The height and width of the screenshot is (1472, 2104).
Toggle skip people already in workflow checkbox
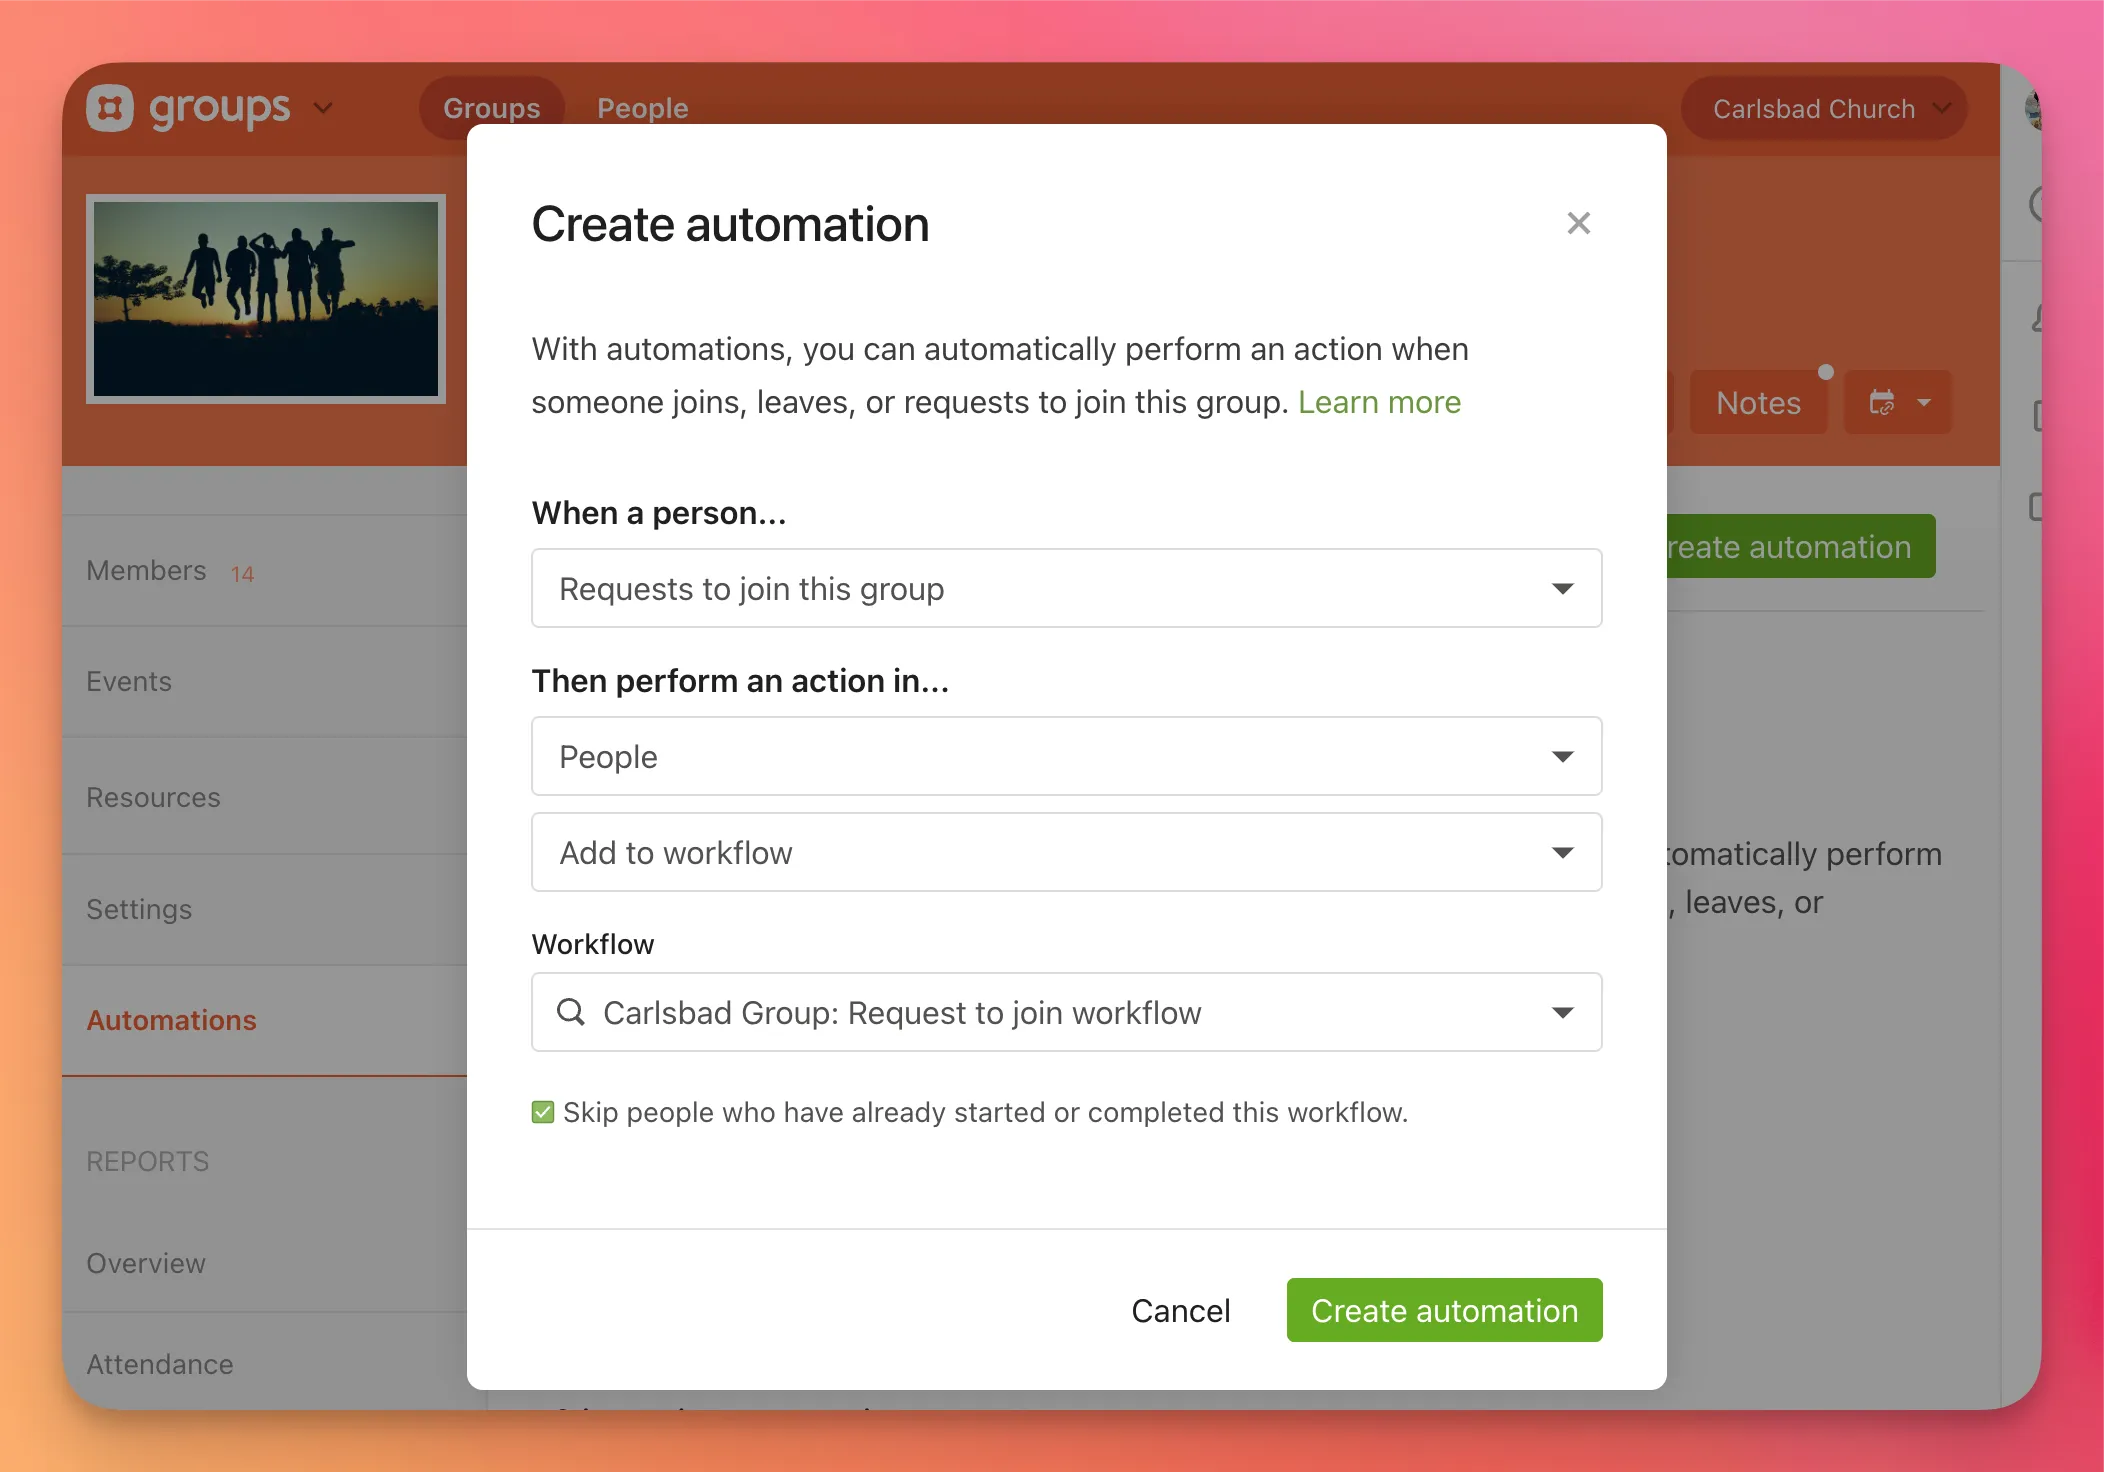[543, 1112]
